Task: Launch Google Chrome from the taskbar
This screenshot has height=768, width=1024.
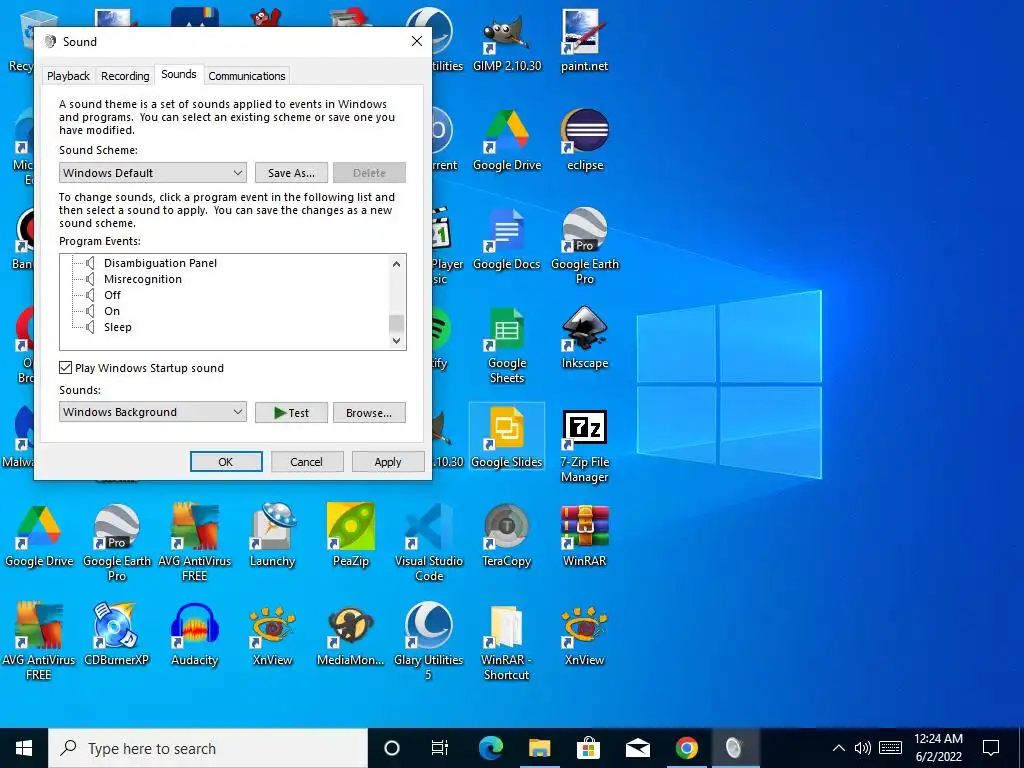Action: coord(686,748)
